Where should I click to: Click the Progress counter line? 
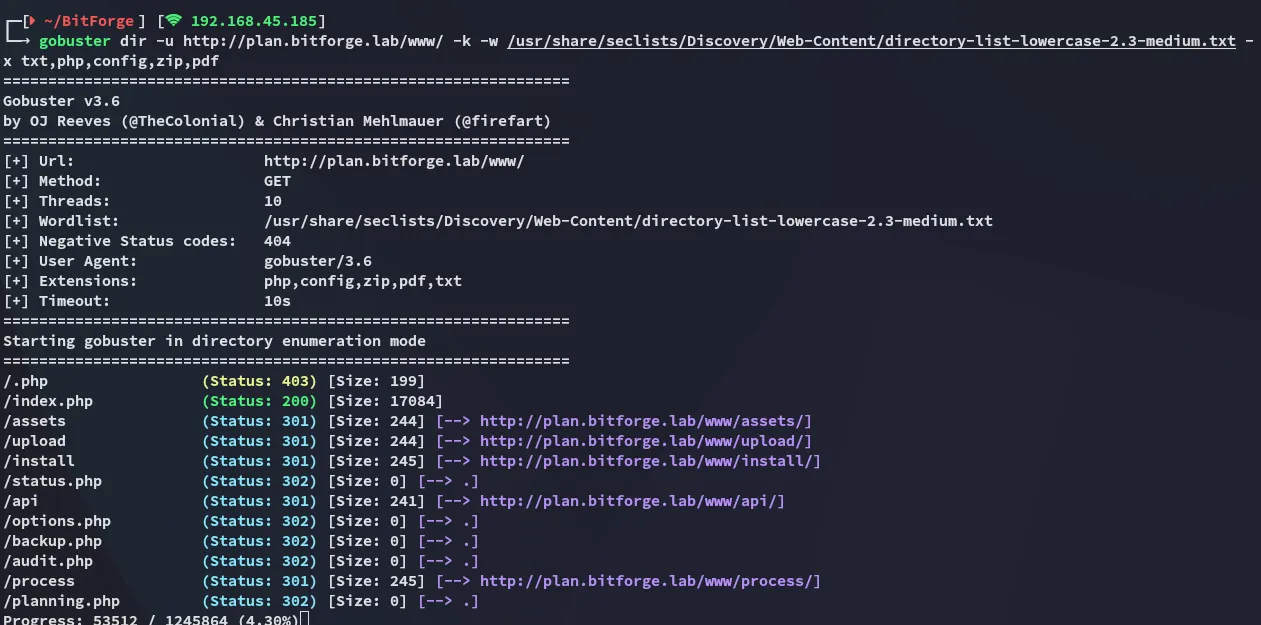coord(150,619)
